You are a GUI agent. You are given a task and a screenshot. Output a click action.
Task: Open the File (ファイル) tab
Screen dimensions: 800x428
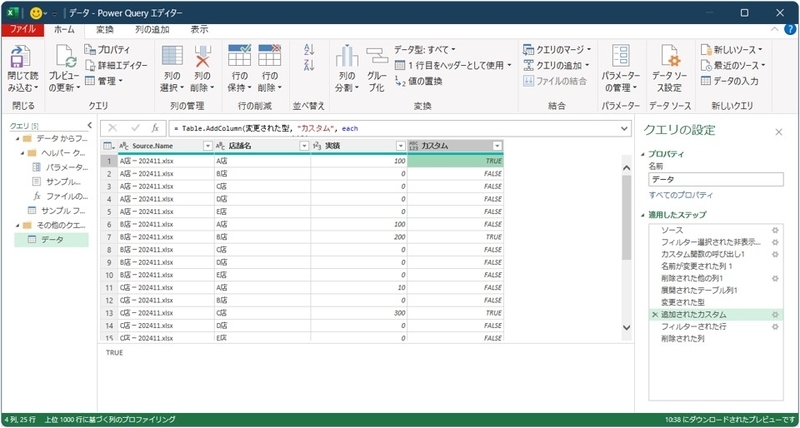22,30
